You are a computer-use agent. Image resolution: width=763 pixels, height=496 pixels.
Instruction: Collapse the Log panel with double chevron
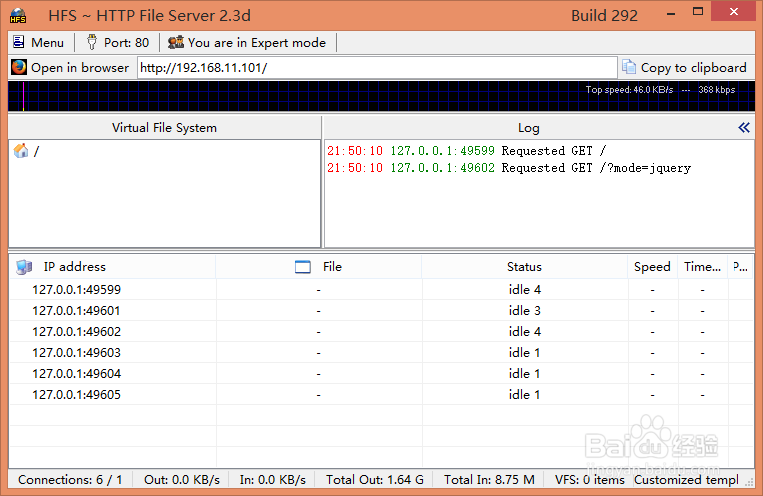pos(744,128)
